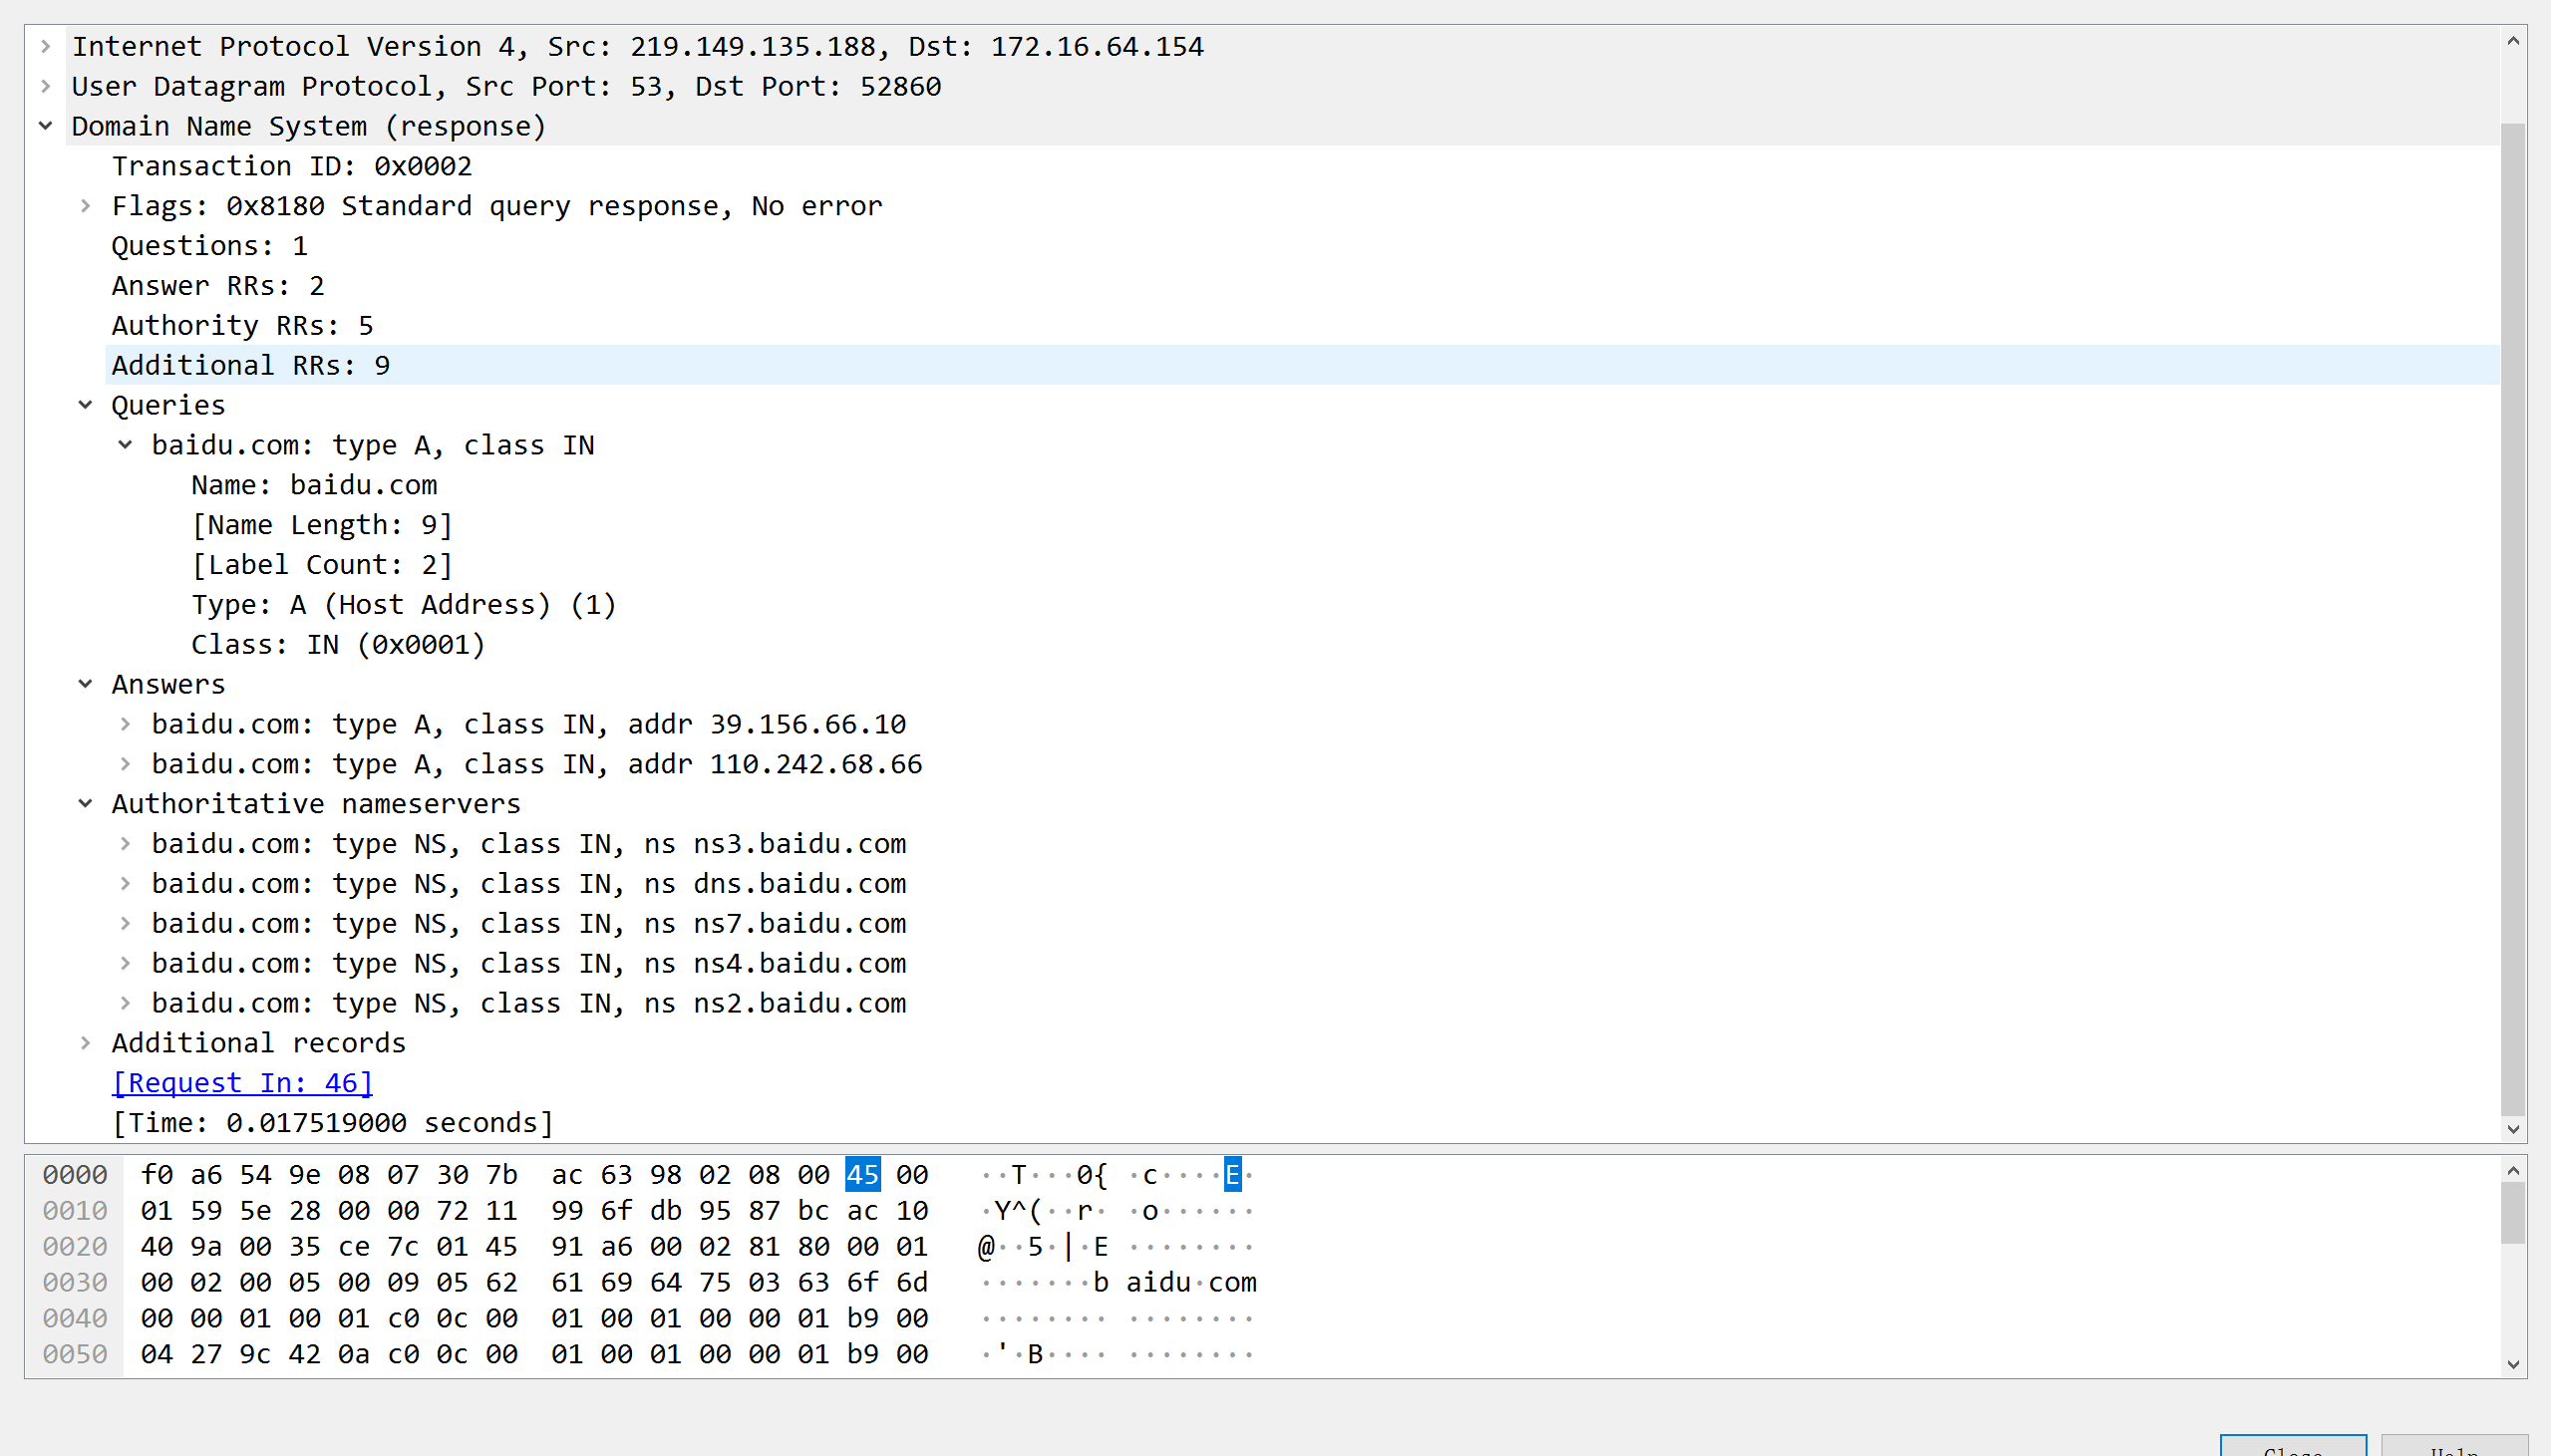This screenshot has height=1456, width=2551.
Task: Expand NS record ns2.baidu.com
Action: (126, 1003)
